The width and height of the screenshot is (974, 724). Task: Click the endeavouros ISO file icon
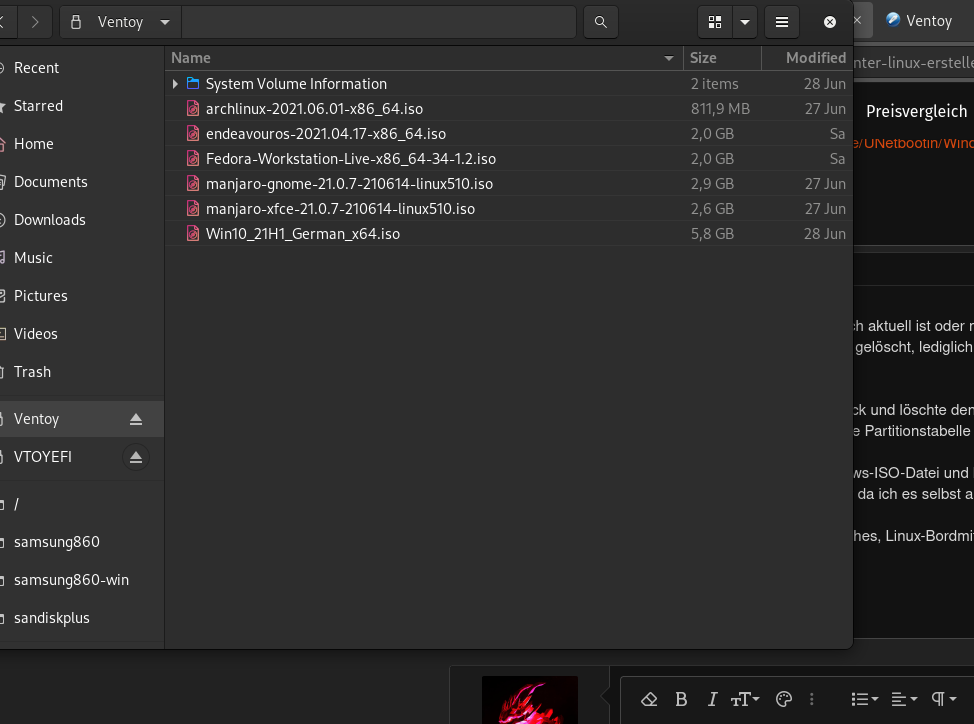pos(193,133)
